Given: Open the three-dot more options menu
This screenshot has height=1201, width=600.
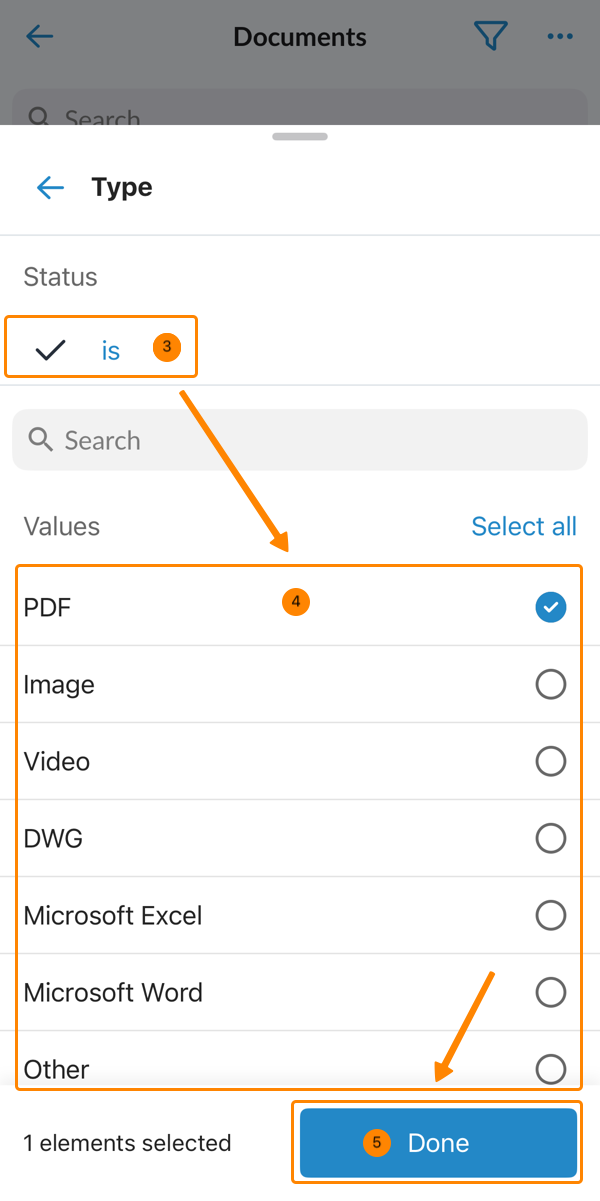Looking at the screenshot, I should click(x=560, y=37).
